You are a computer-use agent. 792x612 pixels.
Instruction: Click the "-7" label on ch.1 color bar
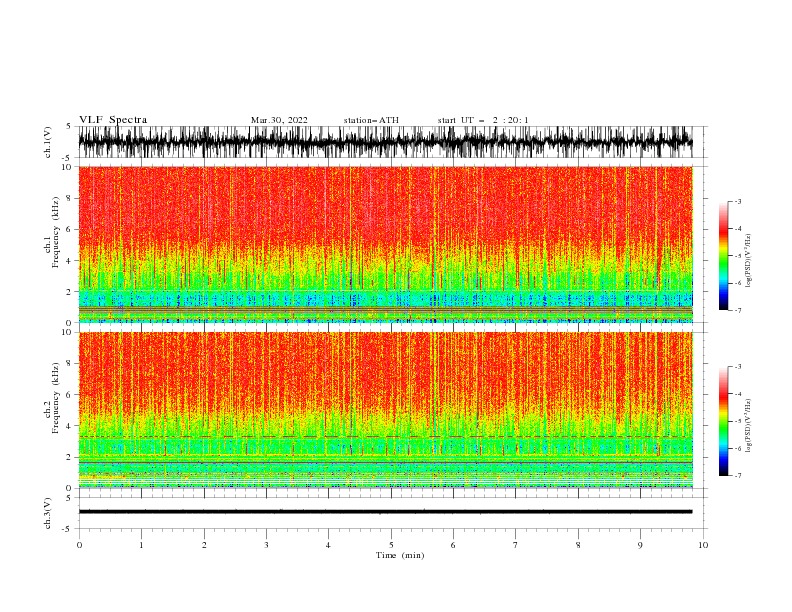click(738, 310)
